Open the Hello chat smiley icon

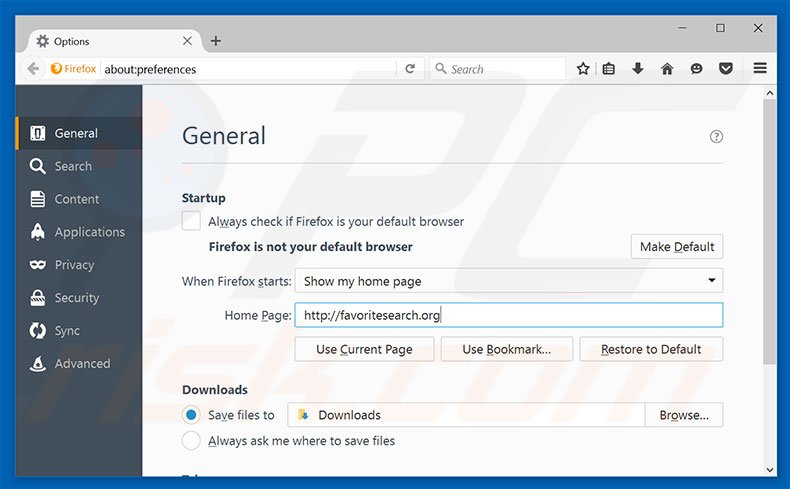[696, 68]
